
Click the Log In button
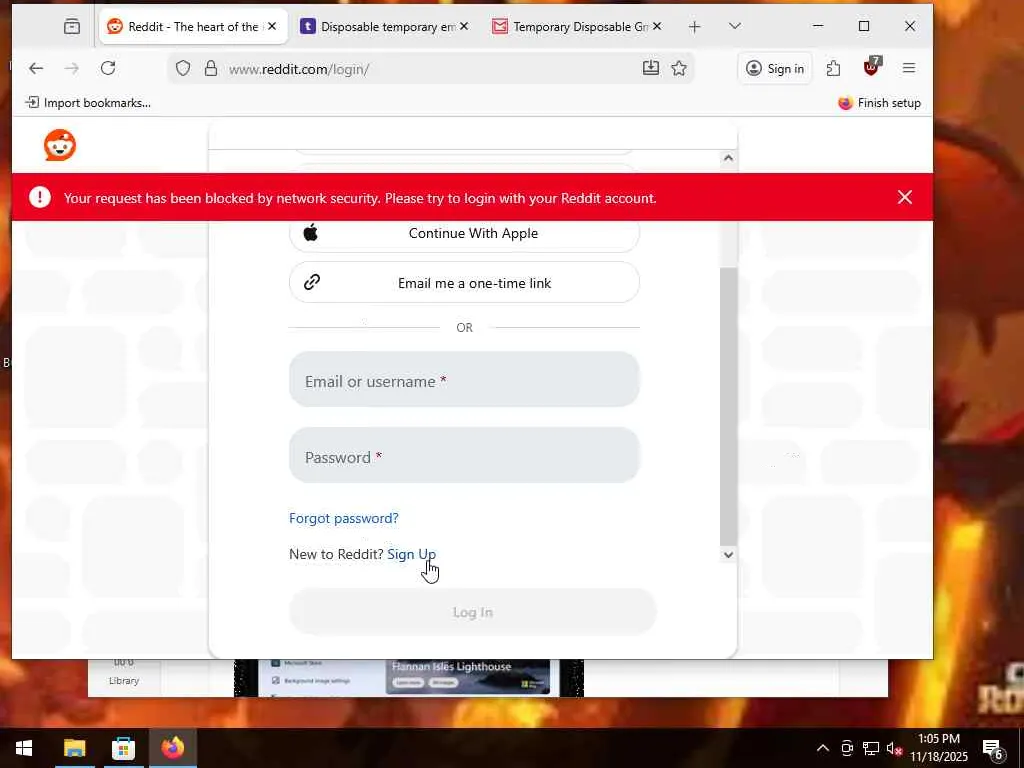click(x=473, y=612)
